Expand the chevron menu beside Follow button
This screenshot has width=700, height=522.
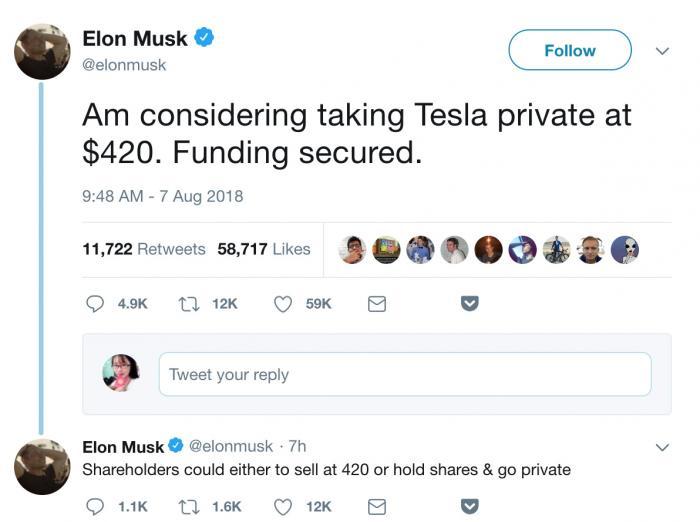click(662, 51)
